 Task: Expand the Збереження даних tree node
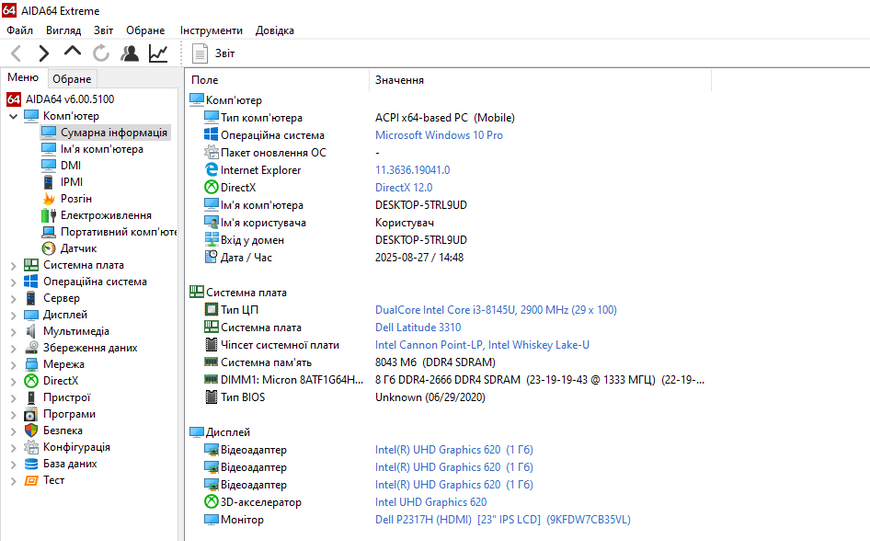[x=13, y=348]
